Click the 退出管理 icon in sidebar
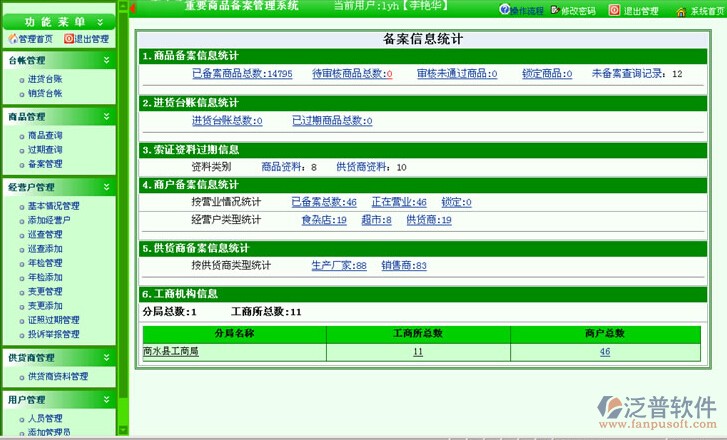 point(69,39)
